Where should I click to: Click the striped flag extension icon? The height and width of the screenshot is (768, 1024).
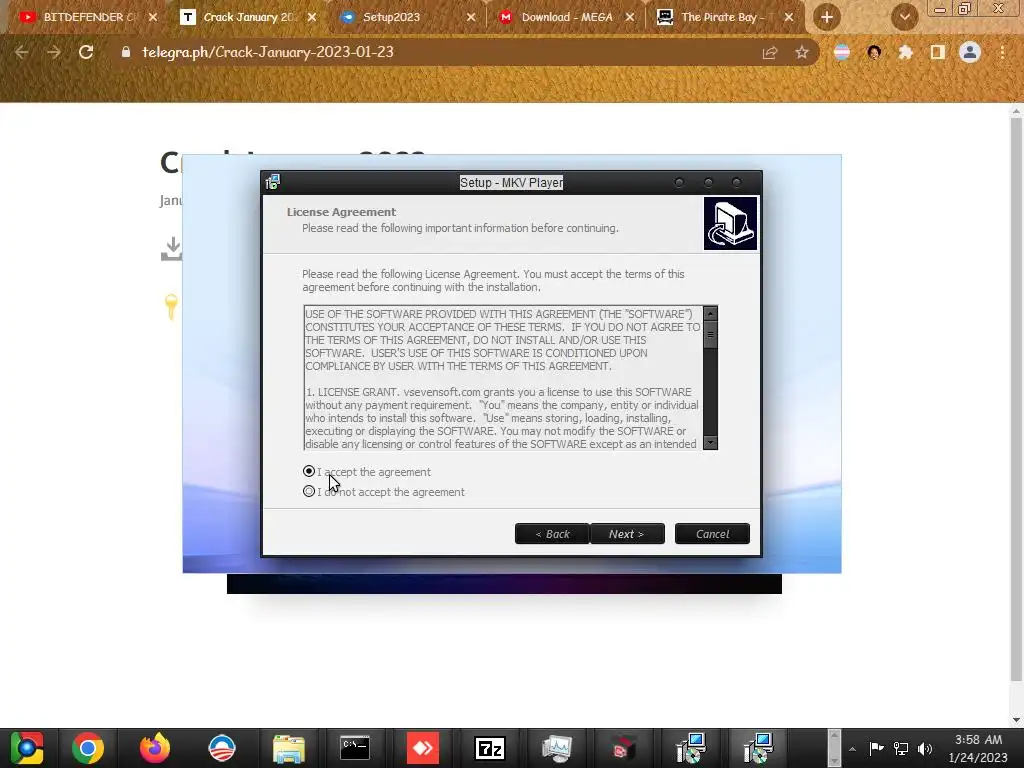[x=842, y=52]
